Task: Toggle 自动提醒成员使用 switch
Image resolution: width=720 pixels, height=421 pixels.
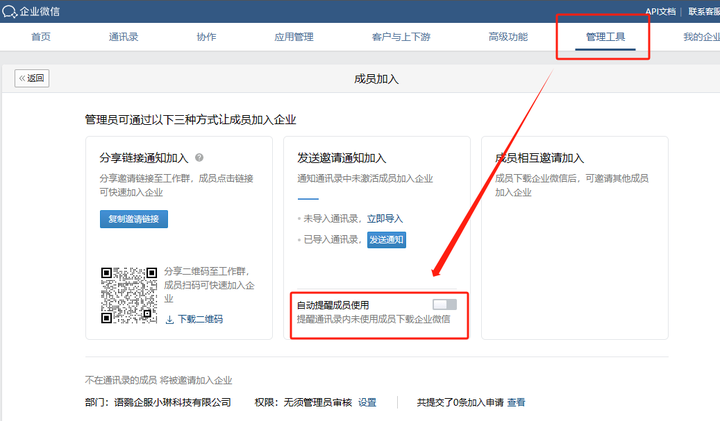Action: tap(444, 304)
